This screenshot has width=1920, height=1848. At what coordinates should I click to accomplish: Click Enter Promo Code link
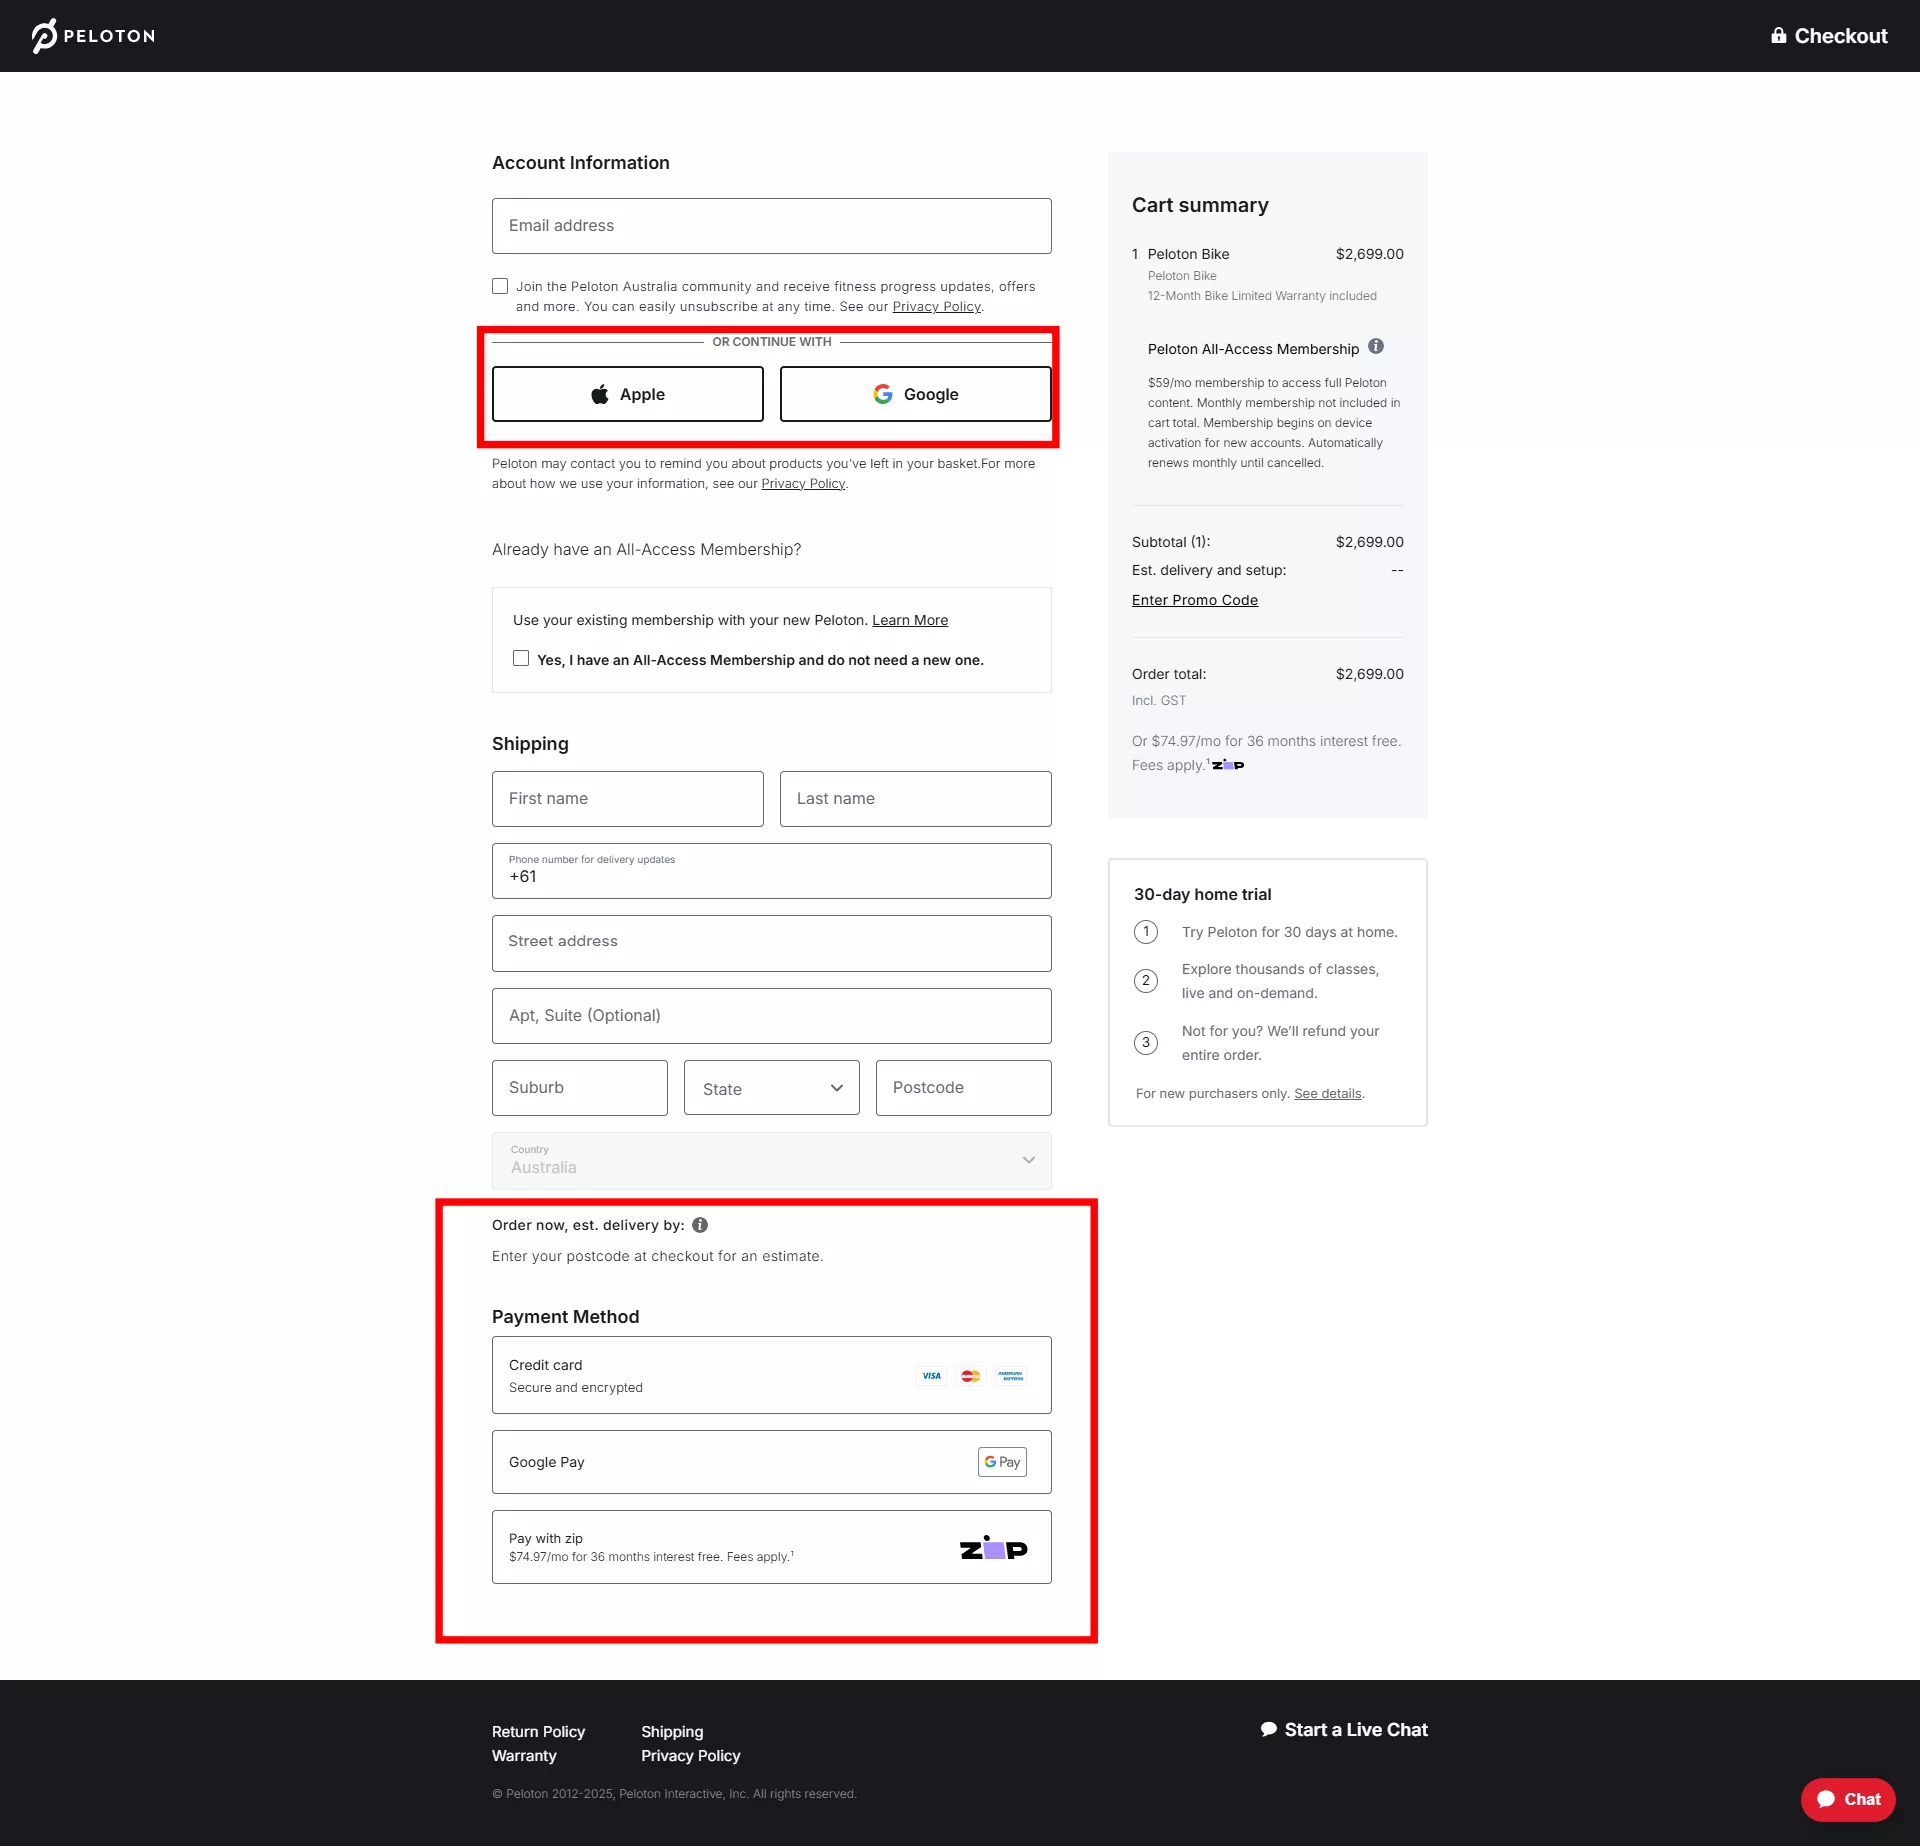[x=1194, y=600]
